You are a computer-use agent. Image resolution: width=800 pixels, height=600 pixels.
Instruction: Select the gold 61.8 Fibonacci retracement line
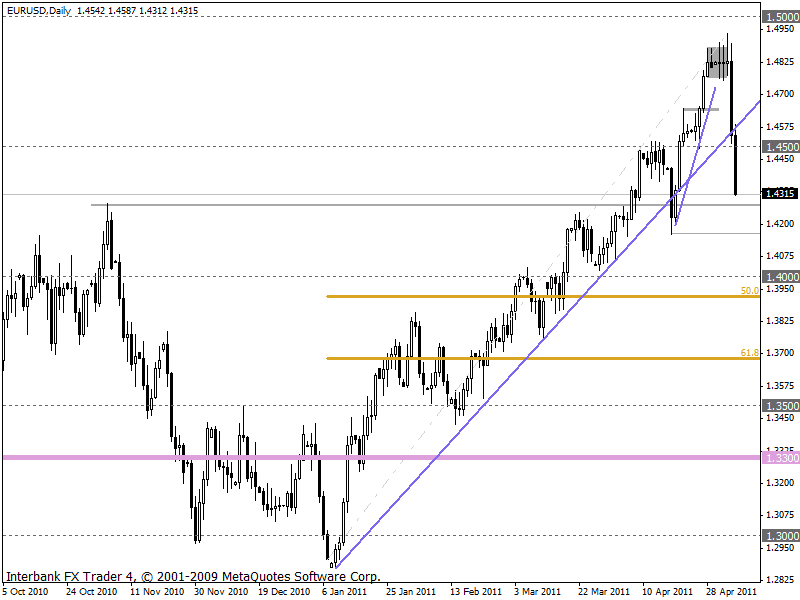click(x=543, y=359)
